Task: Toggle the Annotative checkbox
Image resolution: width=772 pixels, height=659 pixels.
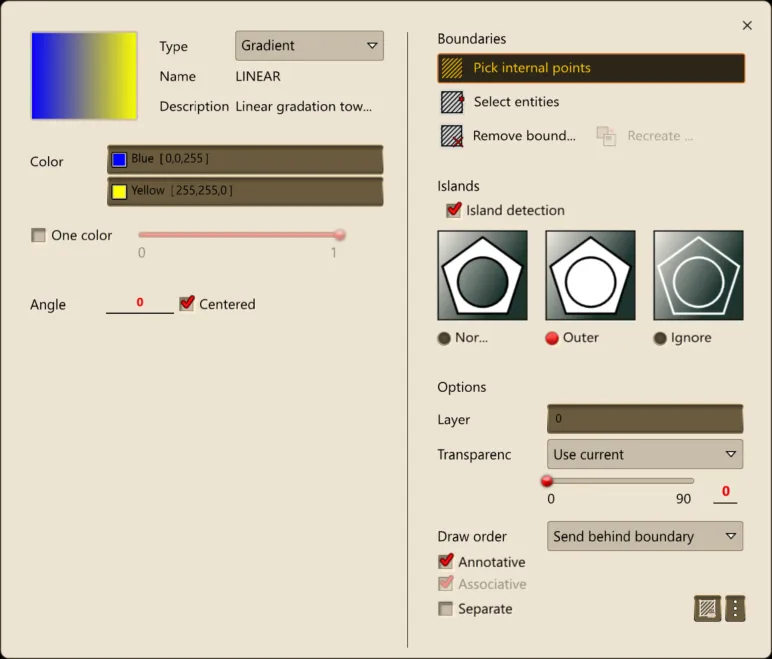Action: tap(446, 562)
